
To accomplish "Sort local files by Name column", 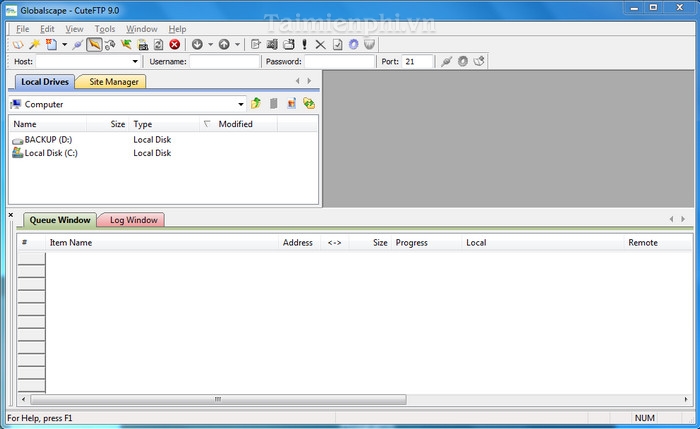I will click(26, 125).
